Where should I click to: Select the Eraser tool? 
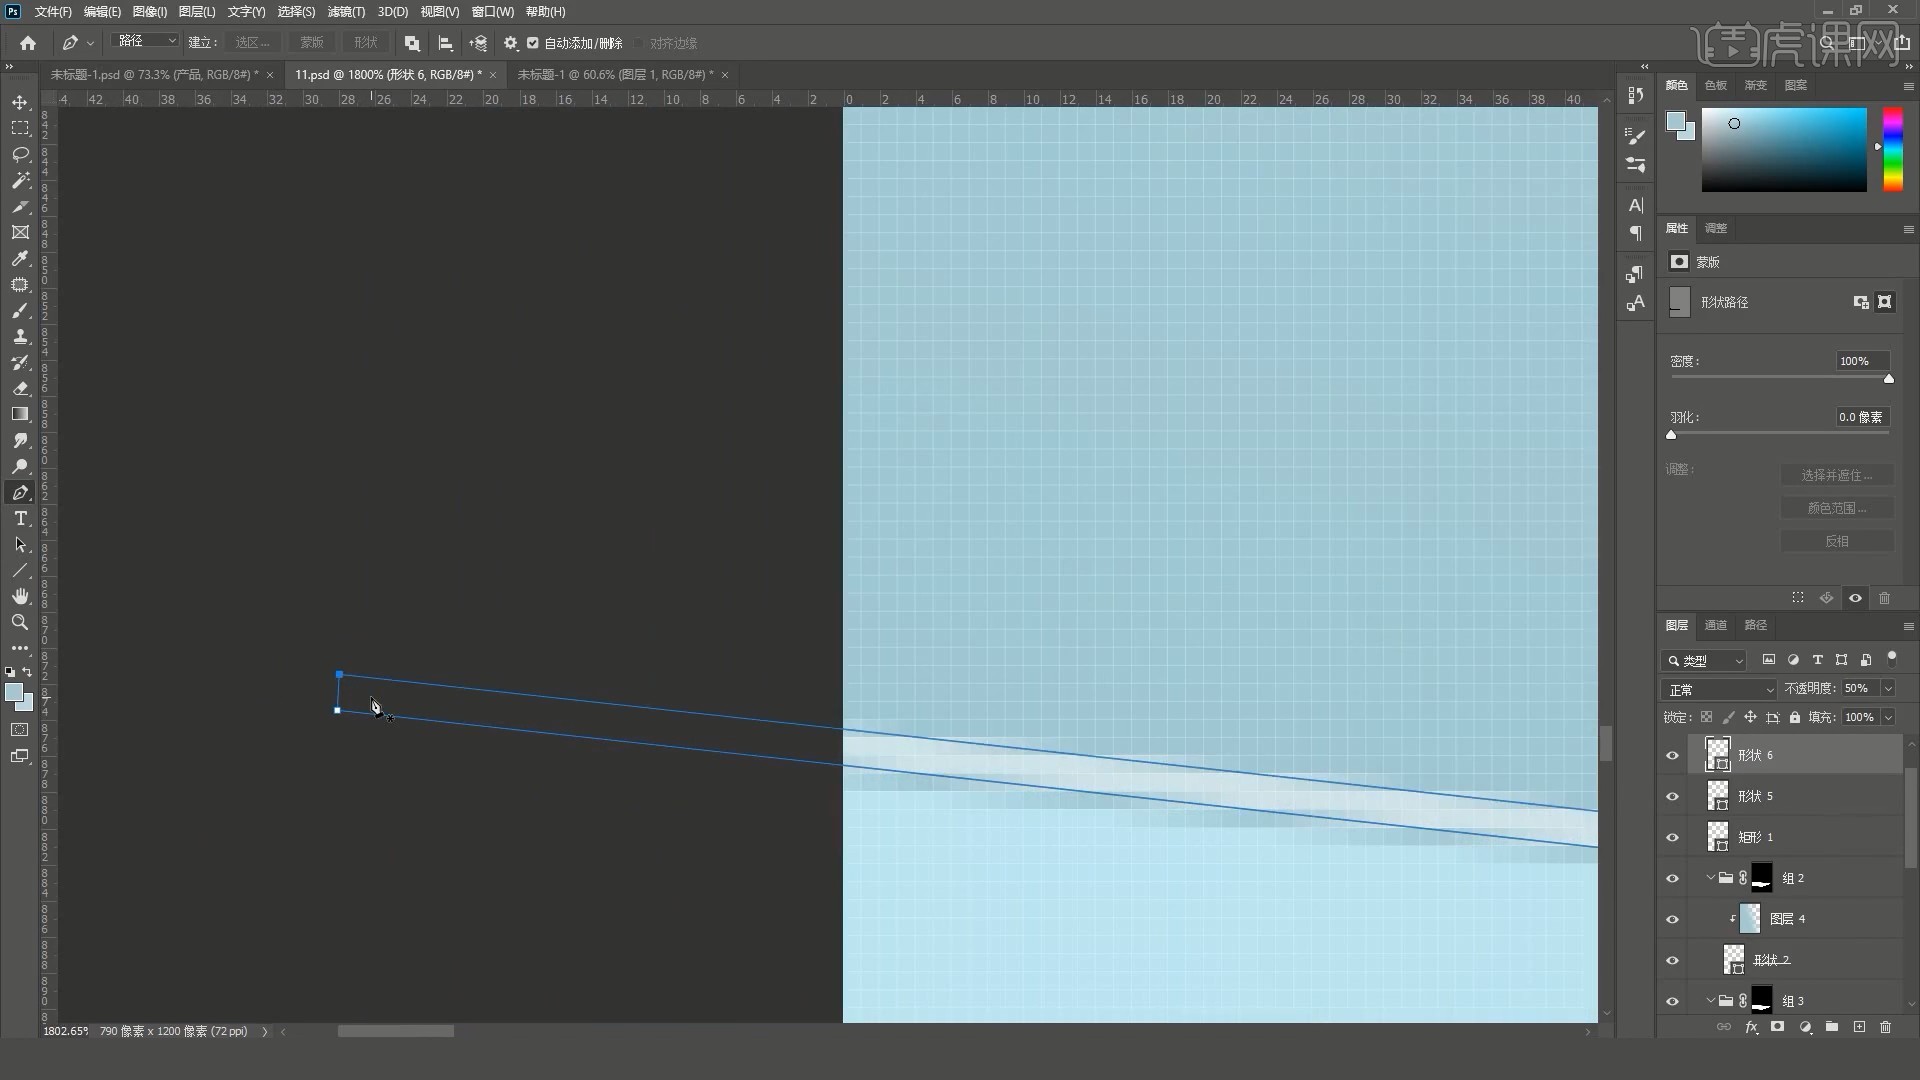pyautogui.click(x=20, y=389)
